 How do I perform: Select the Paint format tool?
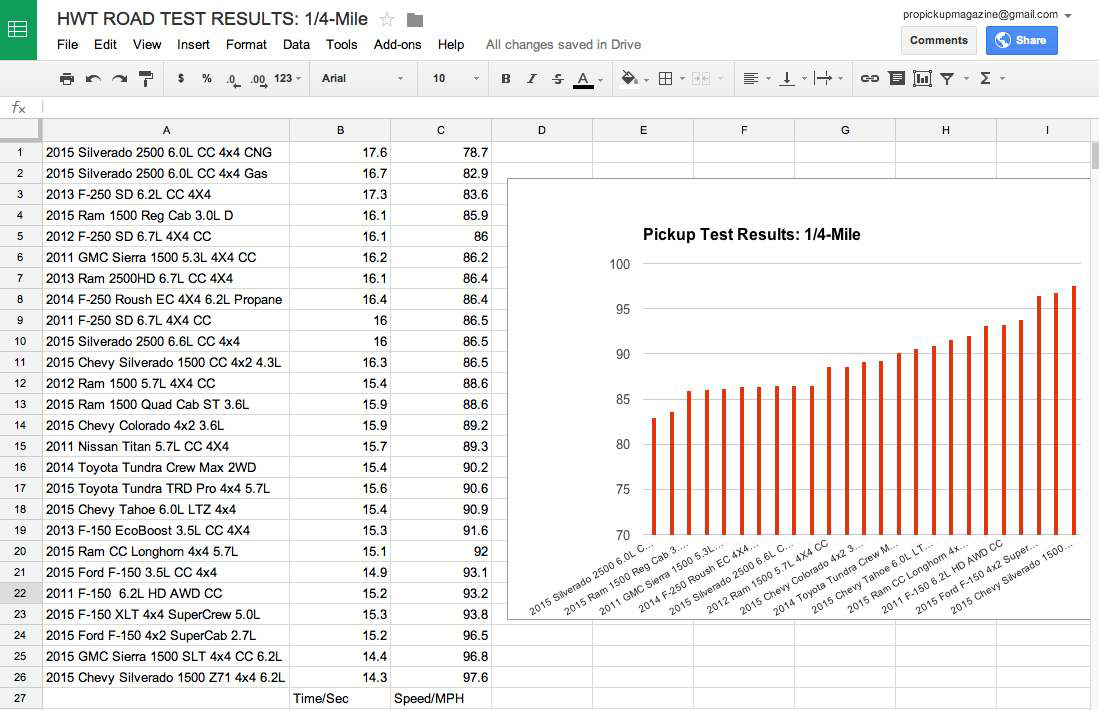[146, 78]
